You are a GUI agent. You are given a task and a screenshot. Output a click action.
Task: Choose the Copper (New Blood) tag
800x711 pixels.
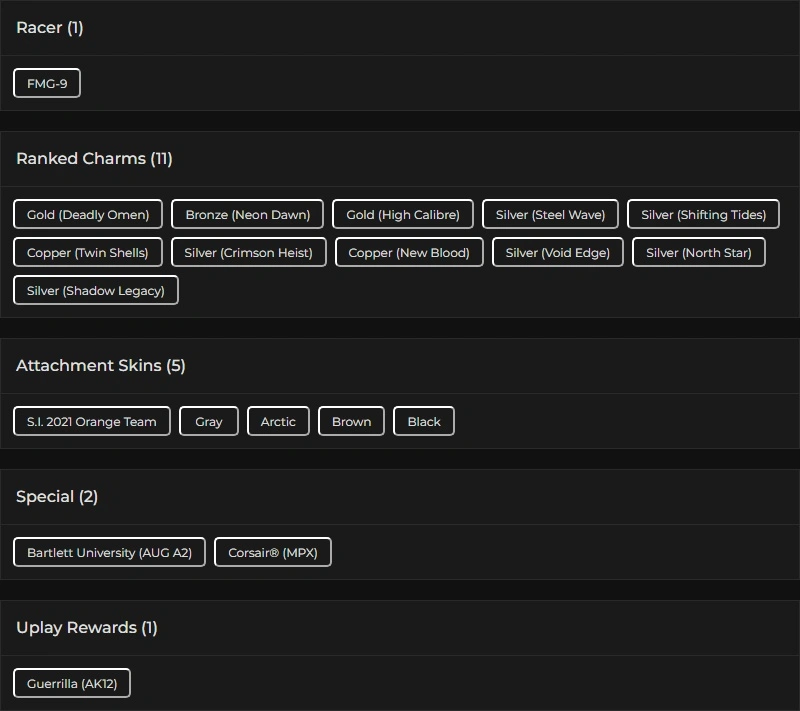pos(409,253)
